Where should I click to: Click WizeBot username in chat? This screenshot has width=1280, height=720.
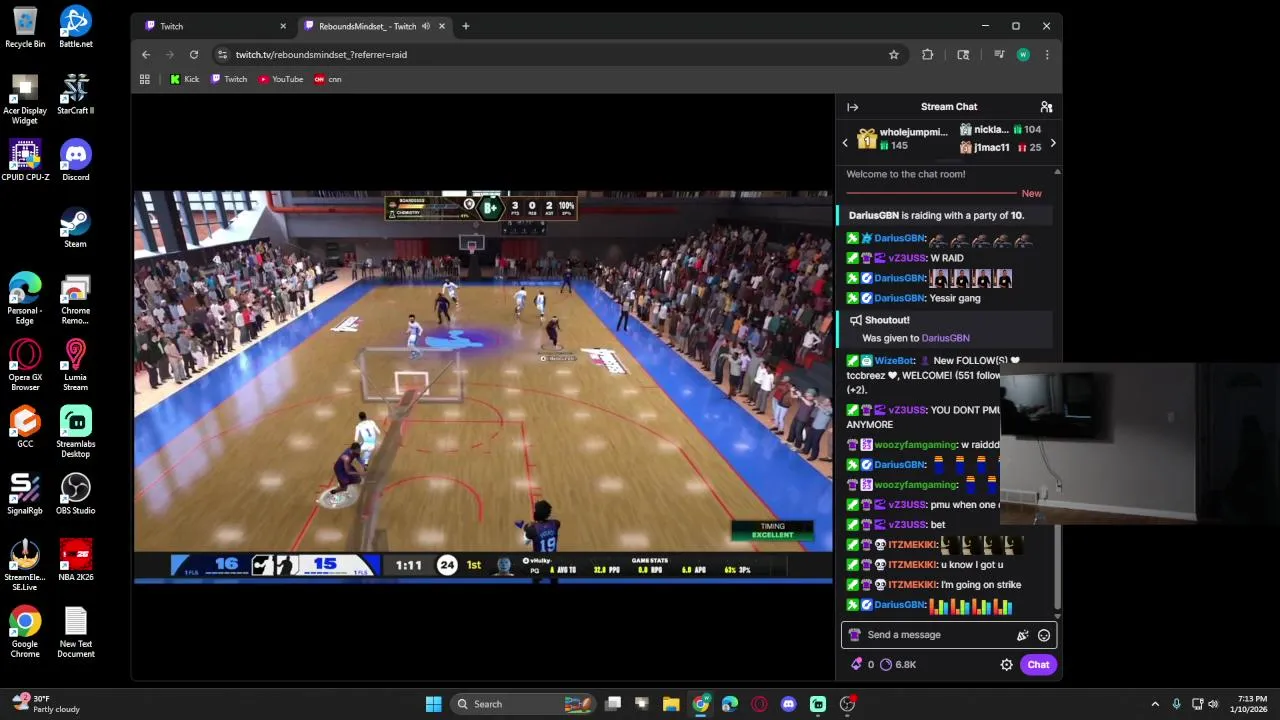(x=894, y=360)
